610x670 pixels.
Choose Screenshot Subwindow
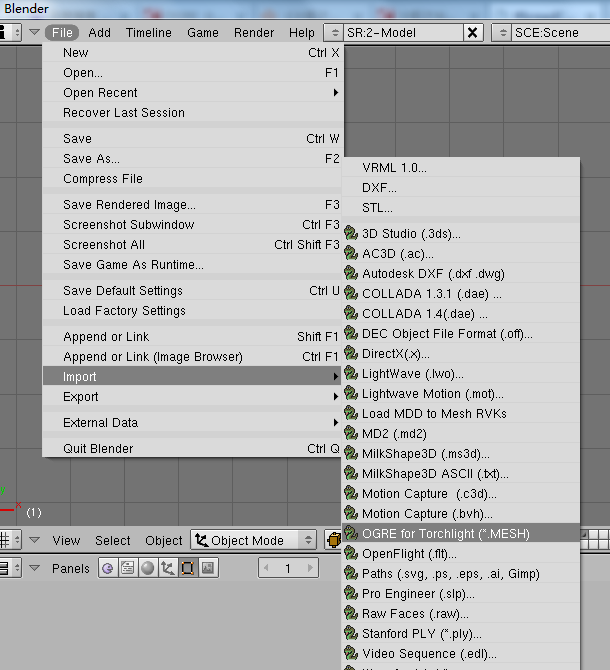tap(193, 225)
